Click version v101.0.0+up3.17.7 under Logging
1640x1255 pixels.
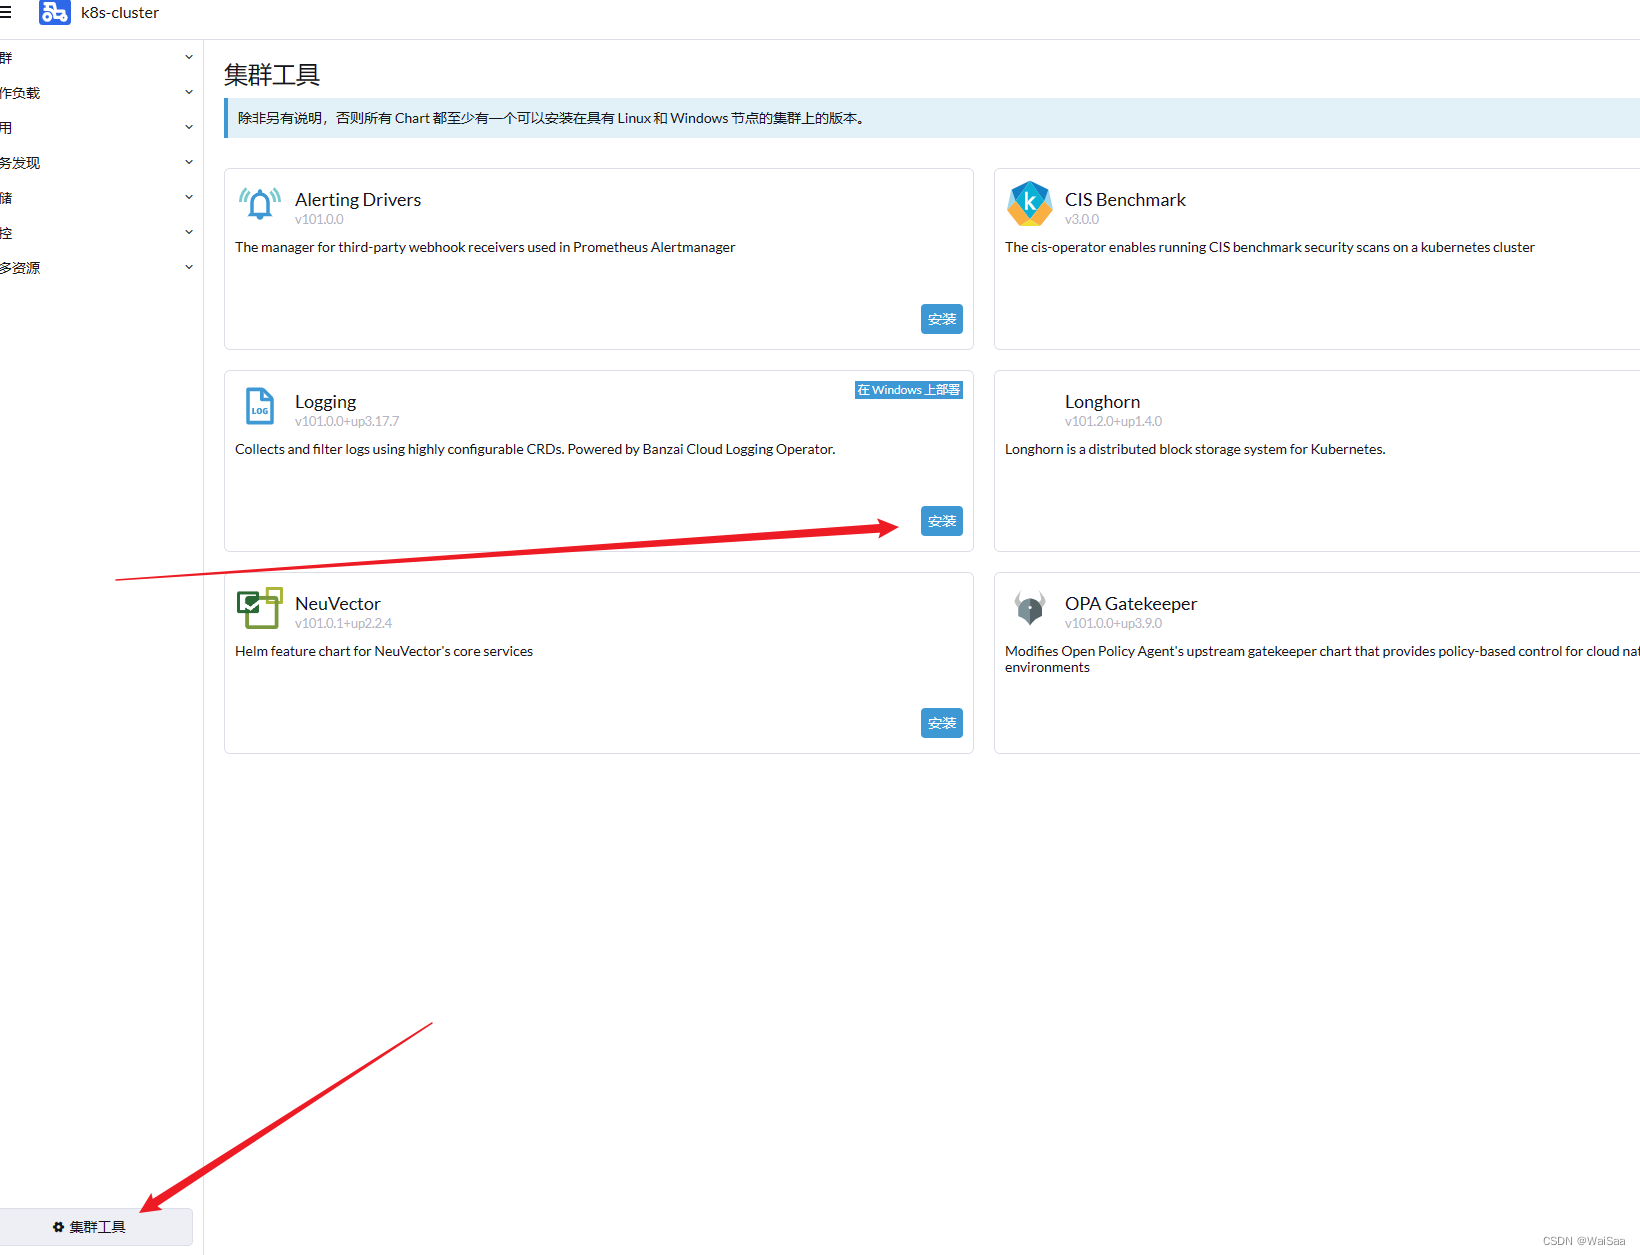point(346,422)
